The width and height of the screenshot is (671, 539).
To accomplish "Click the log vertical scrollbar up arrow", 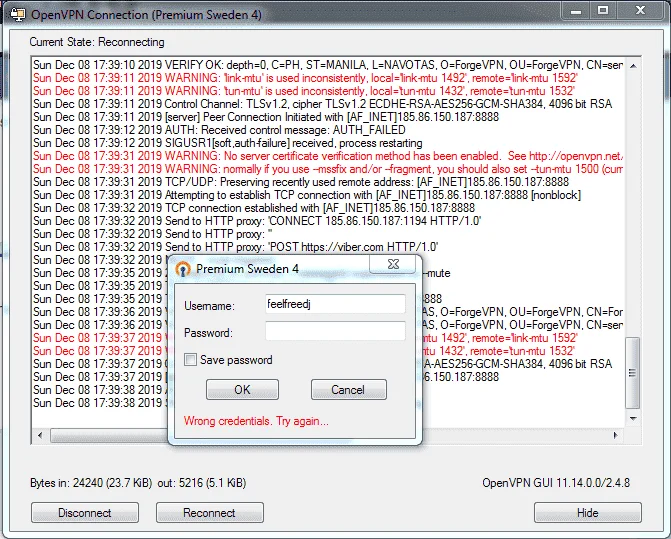I will [x=633, y=66].
